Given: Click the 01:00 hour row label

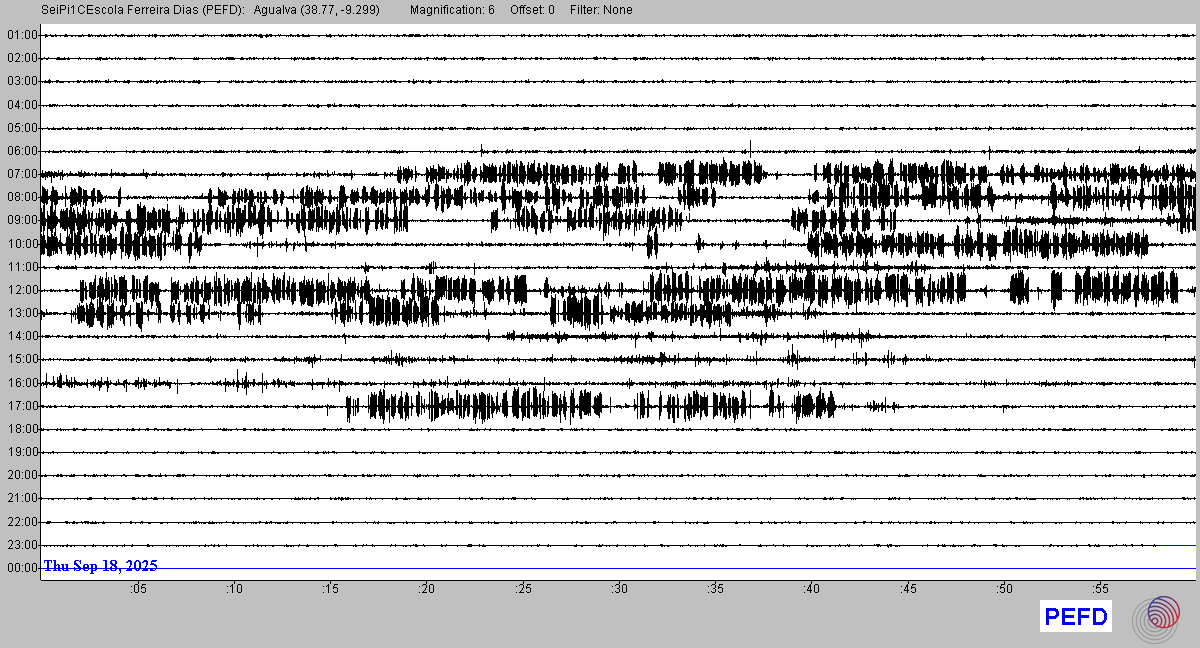Looking at the screenshot, I should pyautogui.click(x=21, y=35).
